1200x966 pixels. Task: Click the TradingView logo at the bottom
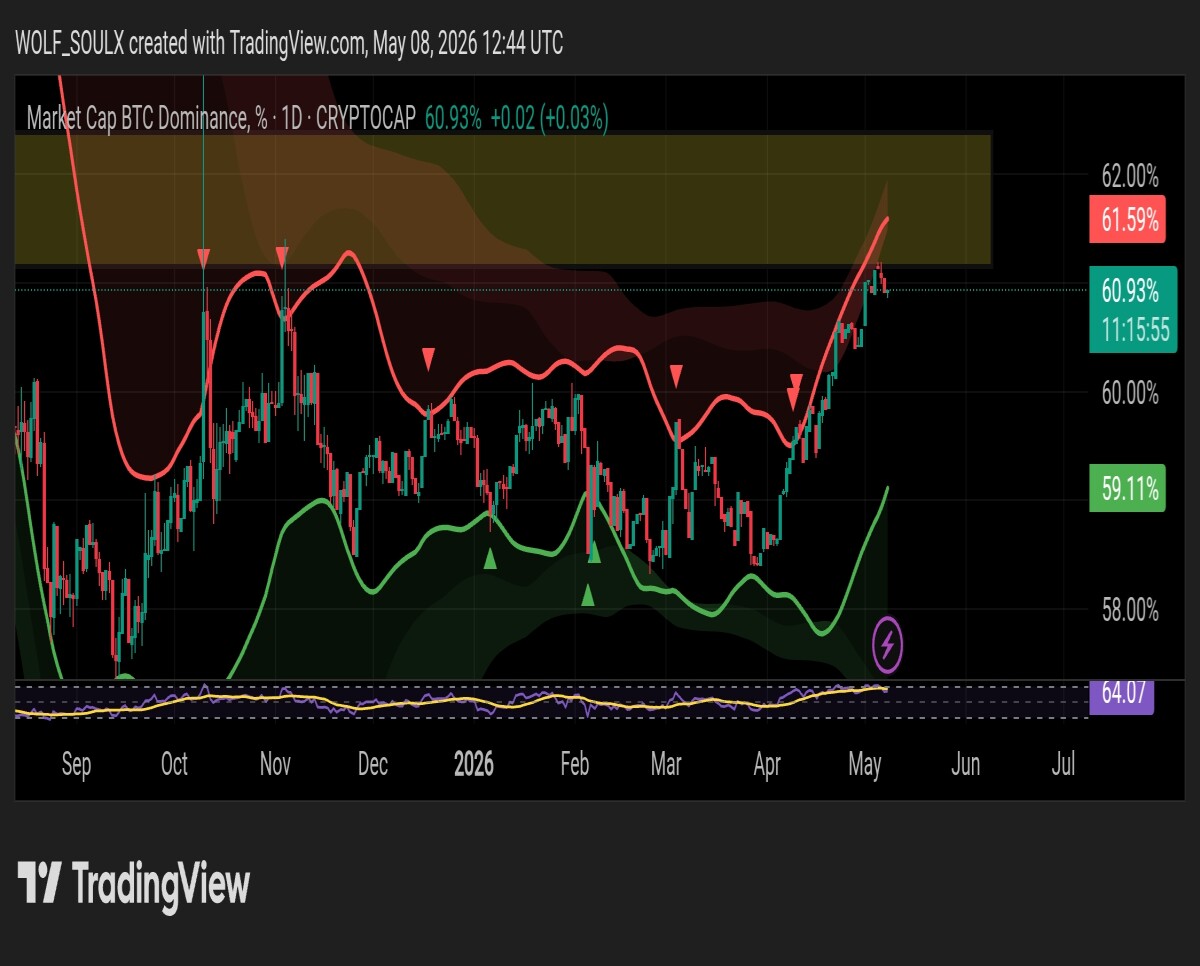134,886
